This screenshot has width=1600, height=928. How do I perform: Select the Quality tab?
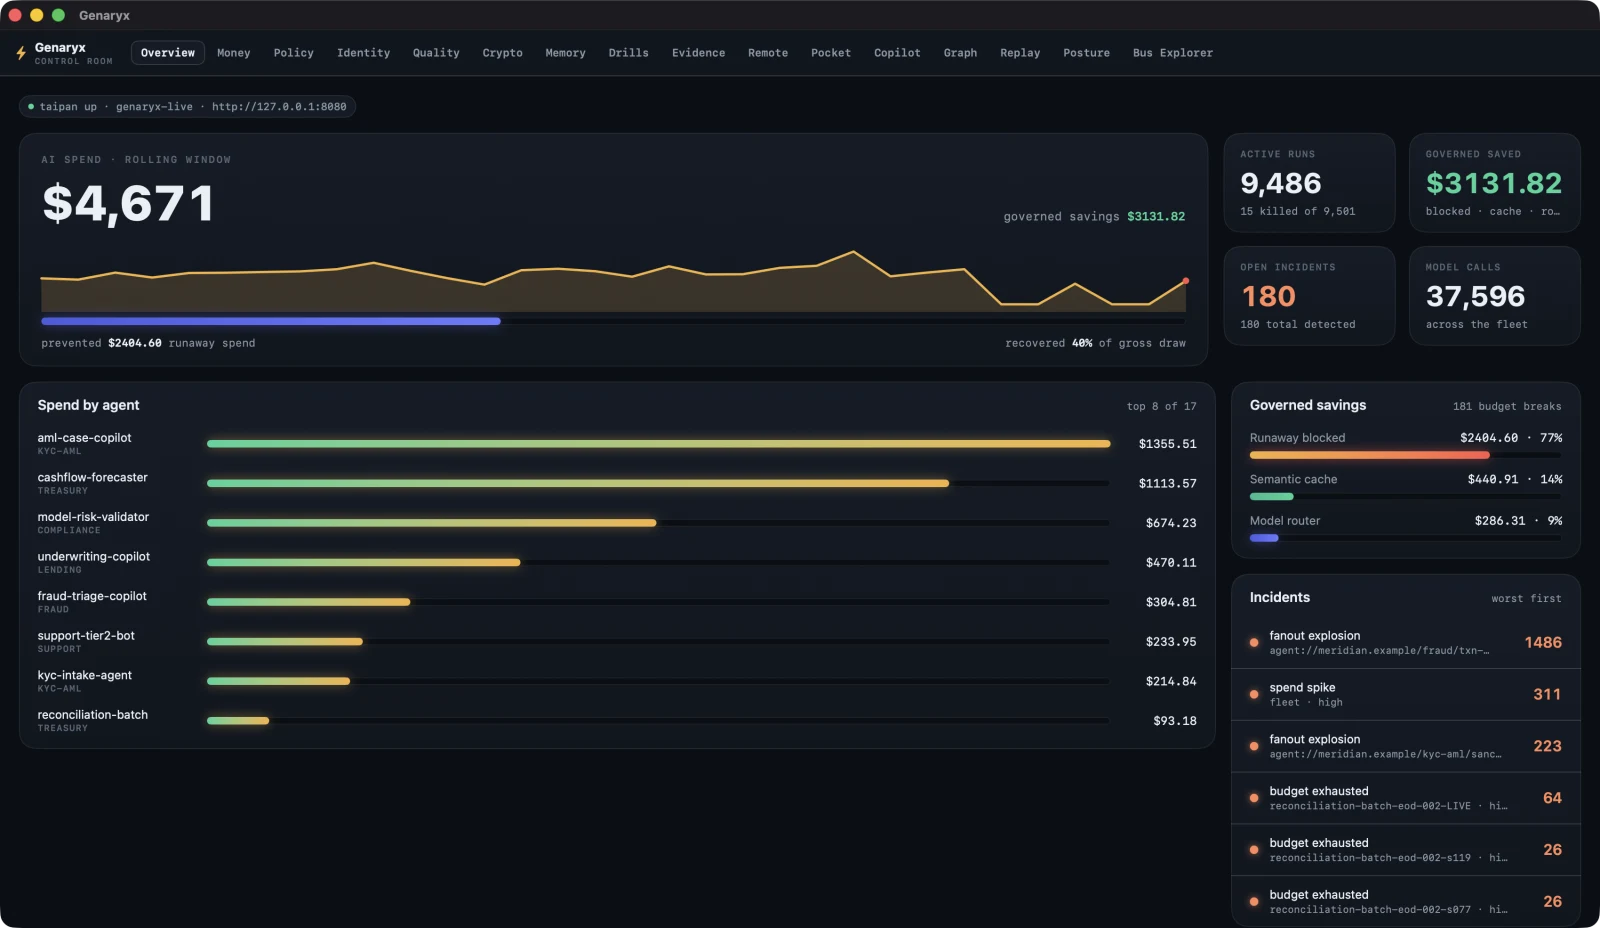pos(436,53)
